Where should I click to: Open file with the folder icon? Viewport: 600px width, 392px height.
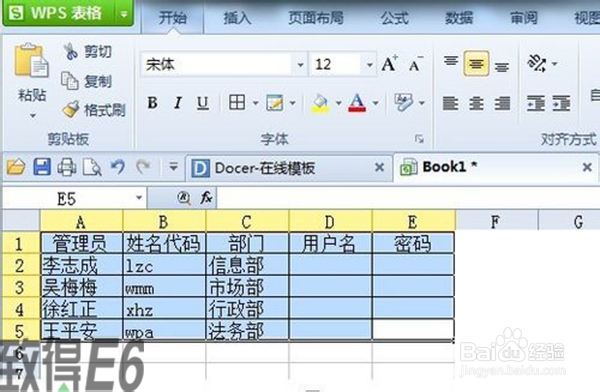click(x=16, y=167)
